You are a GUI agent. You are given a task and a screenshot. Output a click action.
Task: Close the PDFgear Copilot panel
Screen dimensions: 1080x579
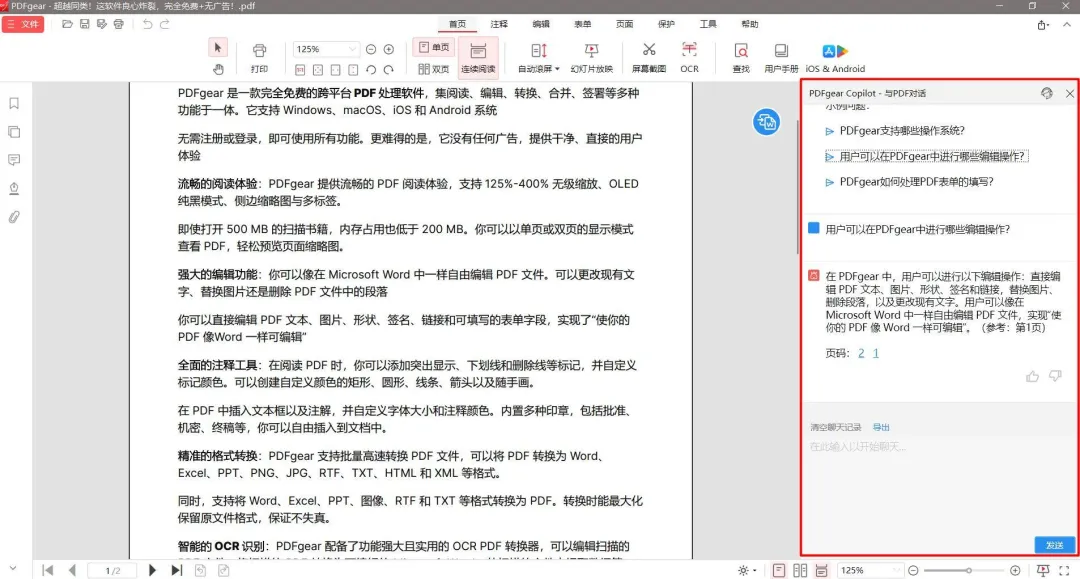(x=1069, y=93)
